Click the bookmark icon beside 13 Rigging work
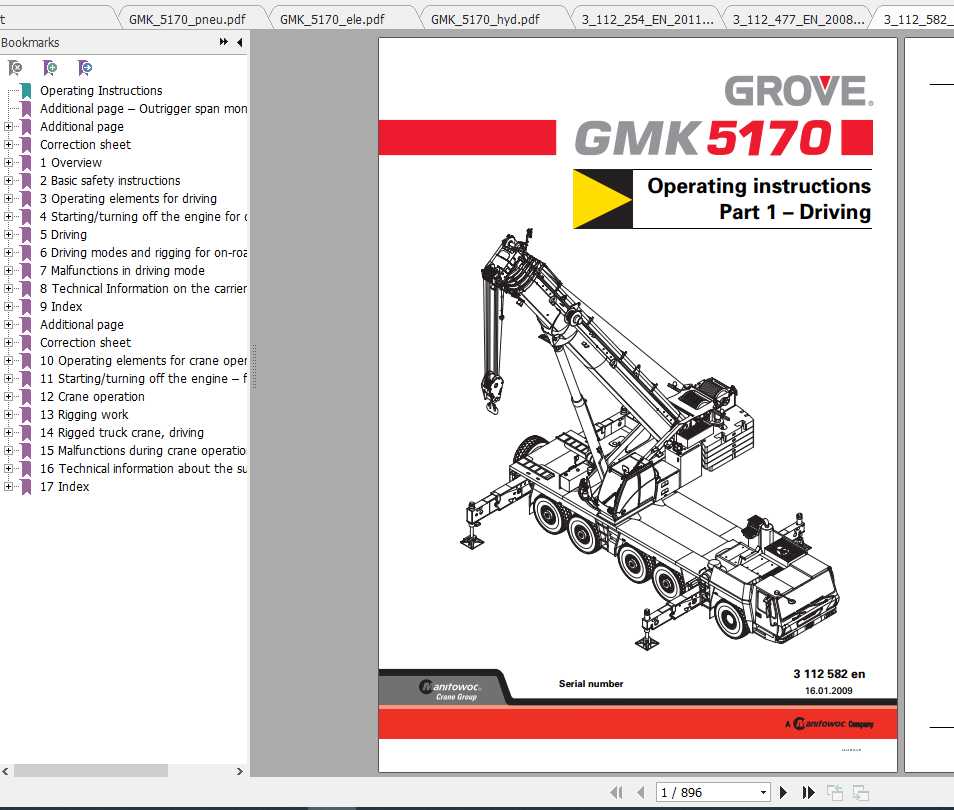This screenshot has width=954, height=810. pyautogui.click(x=26, y=415)
